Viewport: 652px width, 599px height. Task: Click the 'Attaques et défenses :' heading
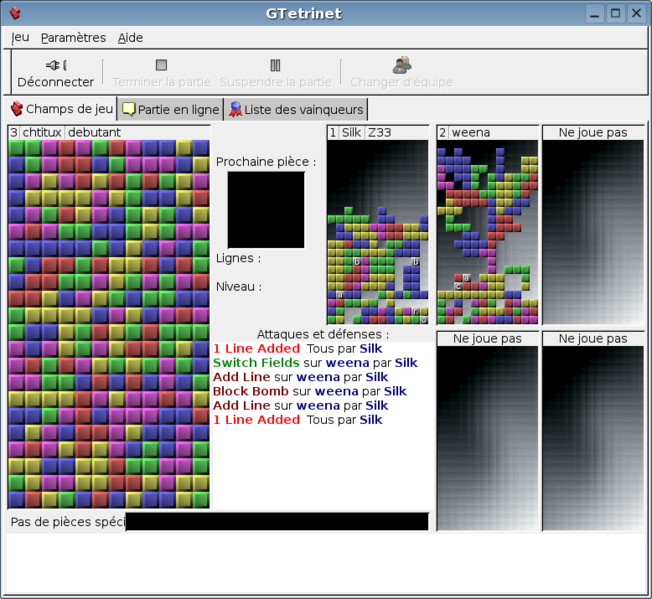coord(323,334)
